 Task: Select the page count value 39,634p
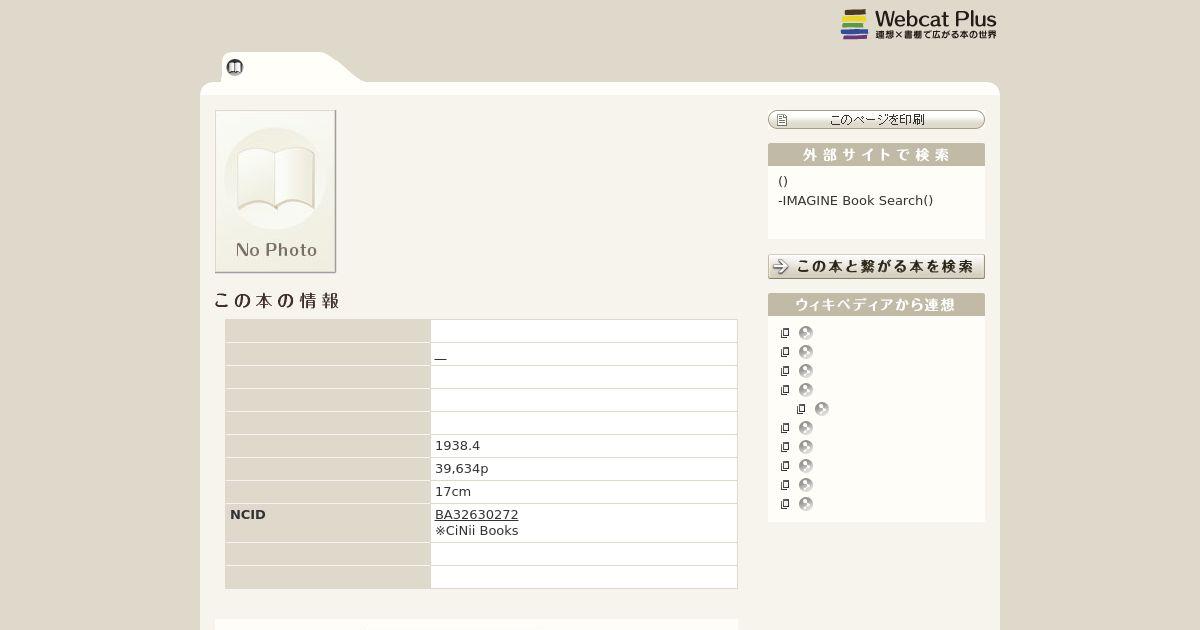tap(461, 469)
